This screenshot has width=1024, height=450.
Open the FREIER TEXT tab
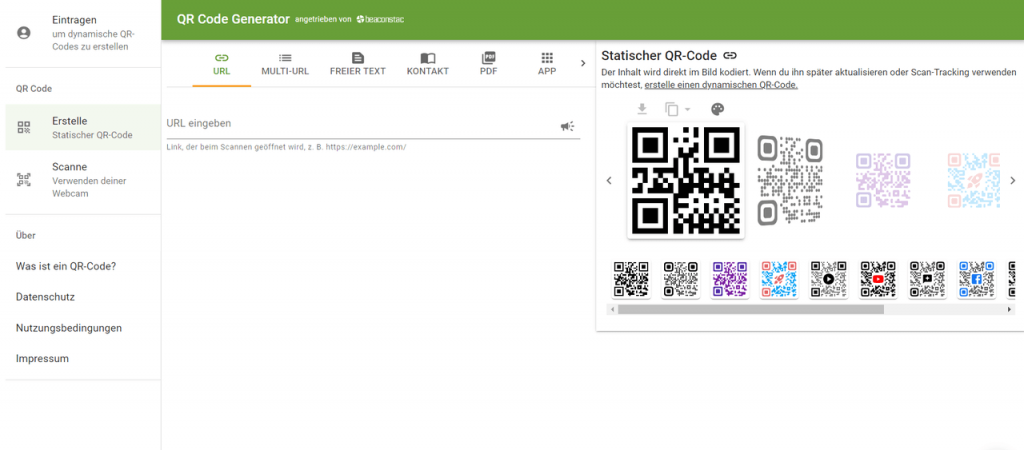point(358,64)
